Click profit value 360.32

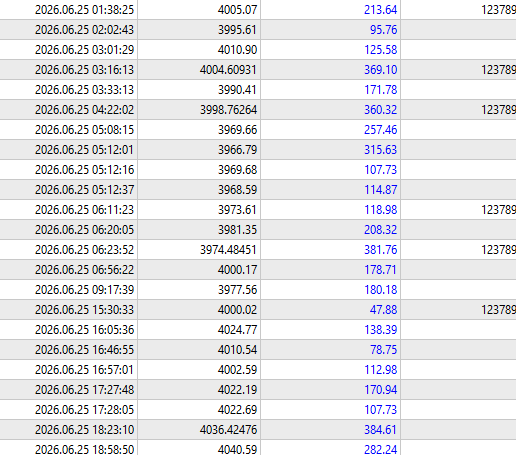(x=380, y=110)
